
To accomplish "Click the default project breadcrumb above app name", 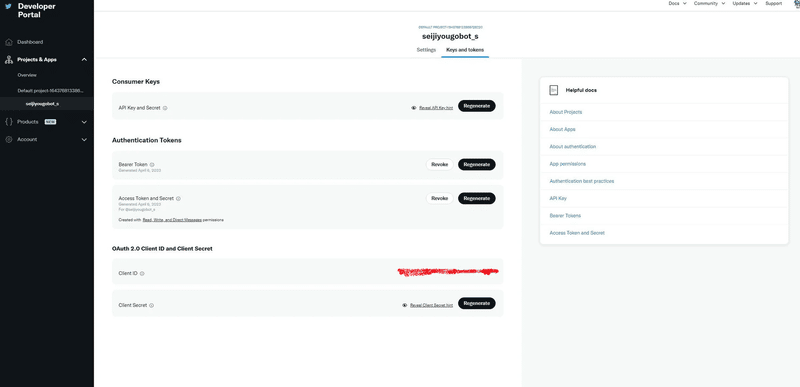I will [450, 27].
